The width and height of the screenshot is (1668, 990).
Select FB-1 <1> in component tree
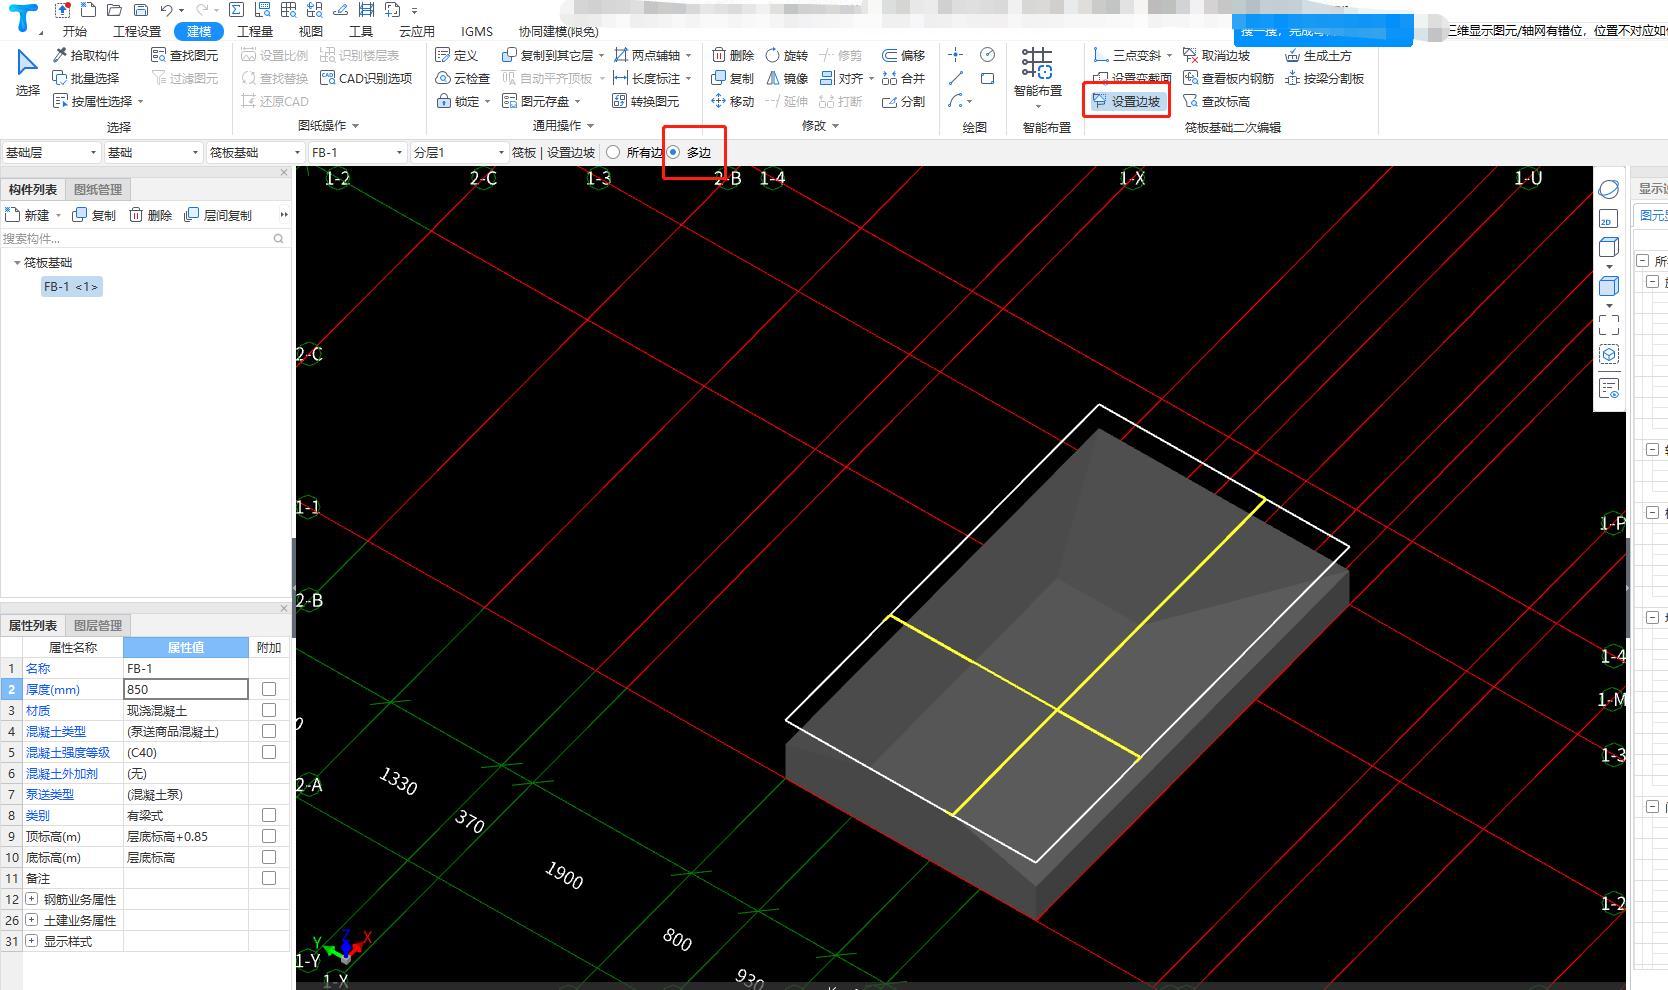point(71,287)
